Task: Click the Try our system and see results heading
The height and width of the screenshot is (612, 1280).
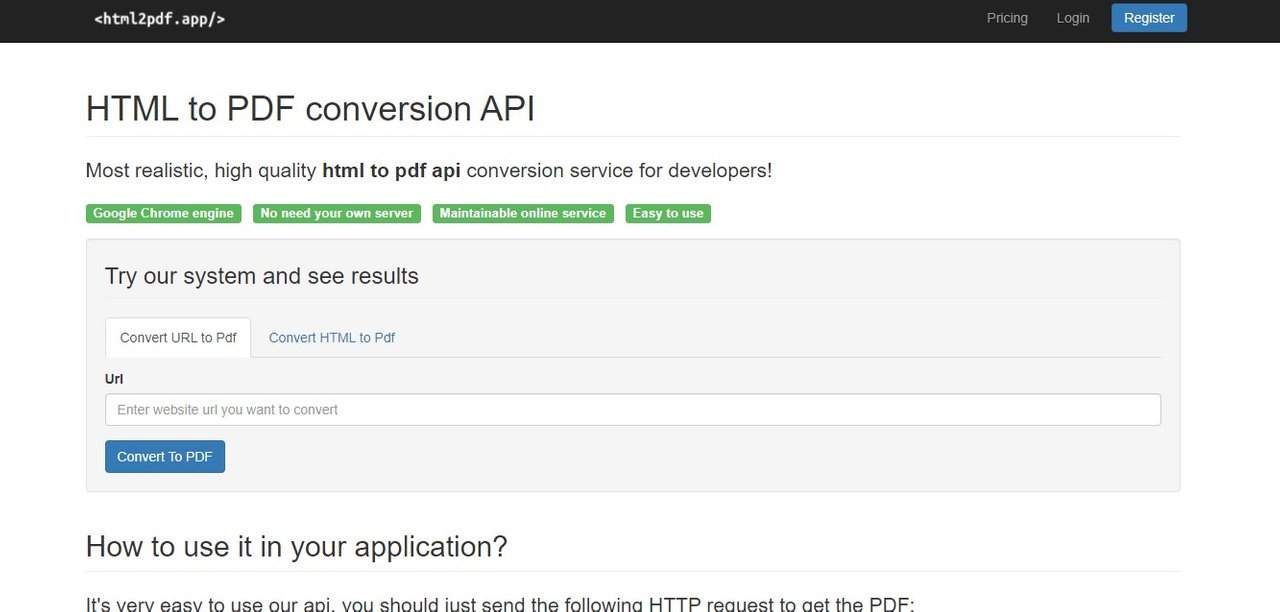Action: point(262,276)
